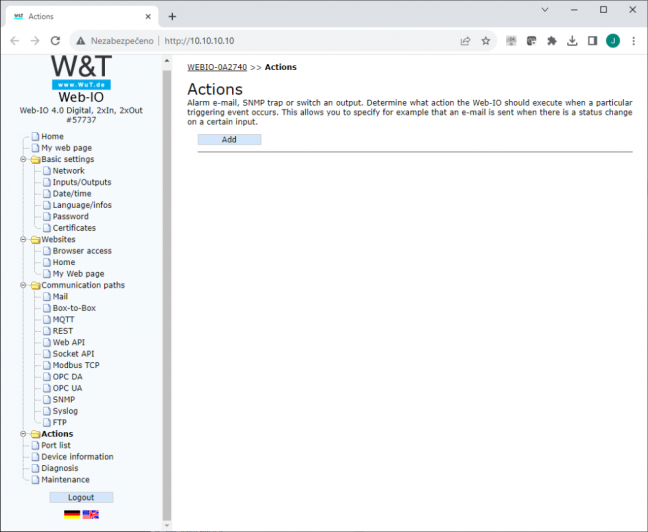Open share page icon in address bar
The image size is (648, 532).
465,41
